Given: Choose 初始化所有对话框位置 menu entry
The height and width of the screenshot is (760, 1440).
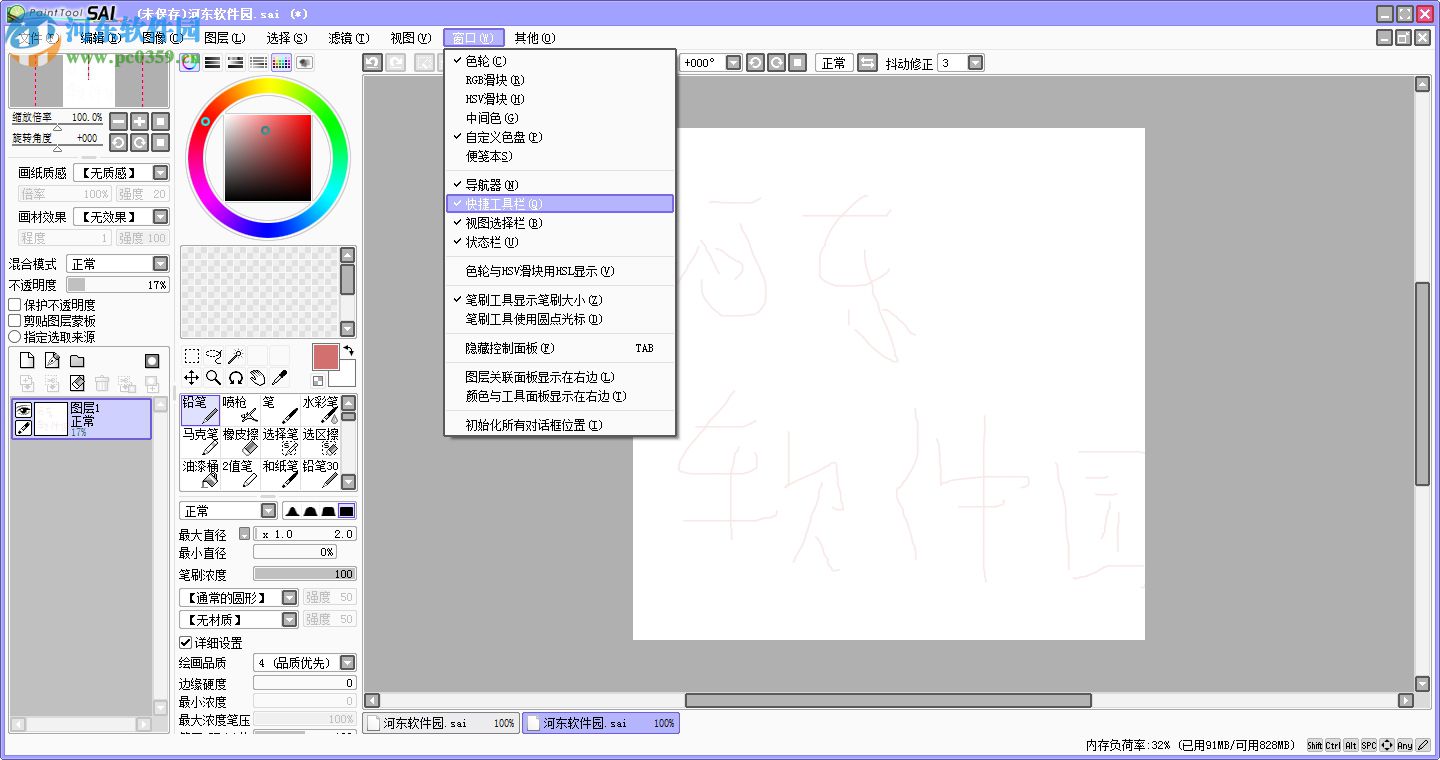Looking at the screenshot, I should click(x=560, y=425).
